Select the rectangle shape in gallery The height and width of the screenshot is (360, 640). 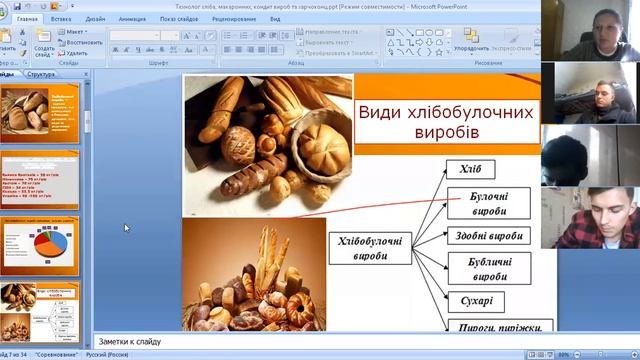tap(419, 33)
